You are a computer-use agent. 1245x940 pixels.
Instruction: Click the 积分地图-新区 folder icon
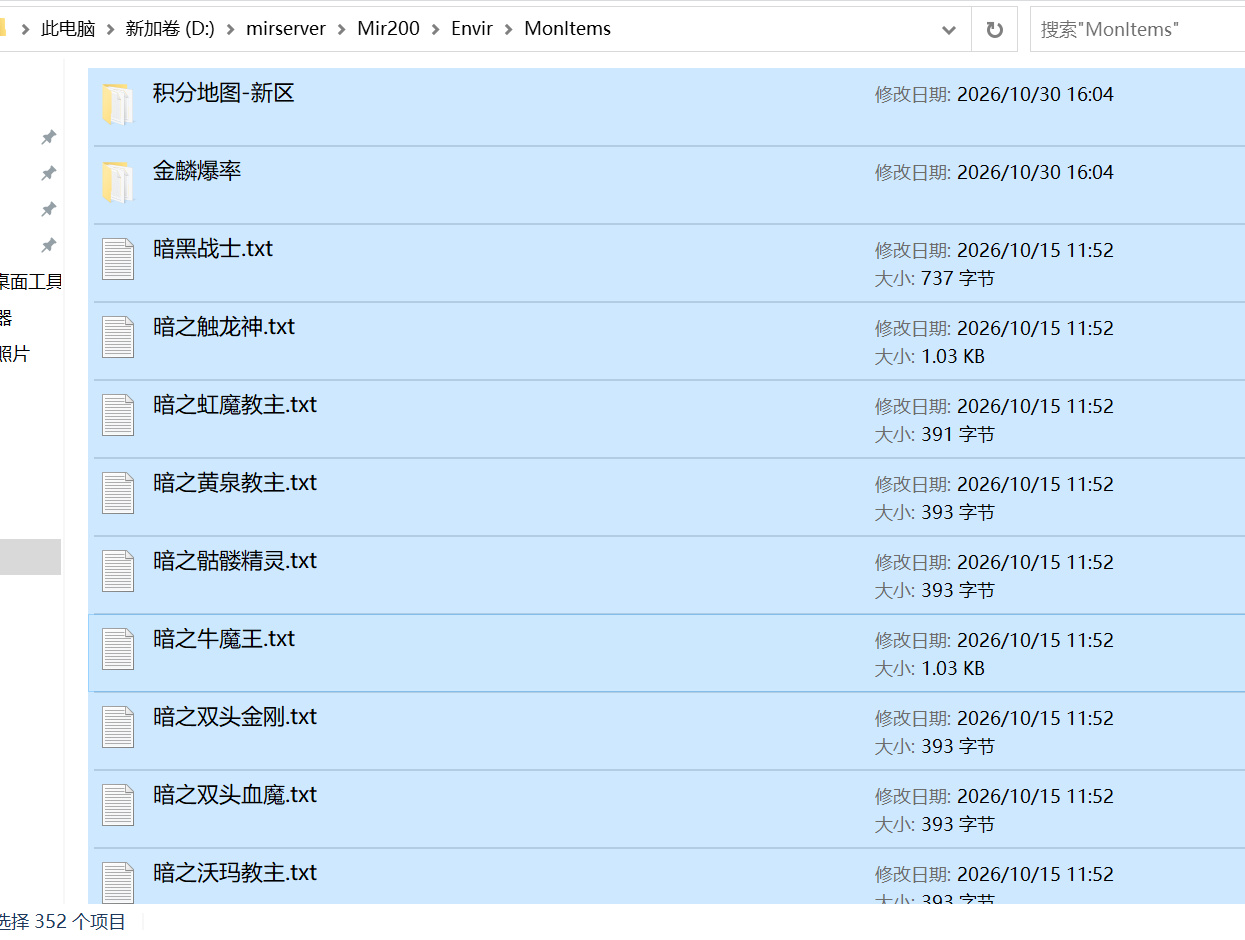coord(118,104)
